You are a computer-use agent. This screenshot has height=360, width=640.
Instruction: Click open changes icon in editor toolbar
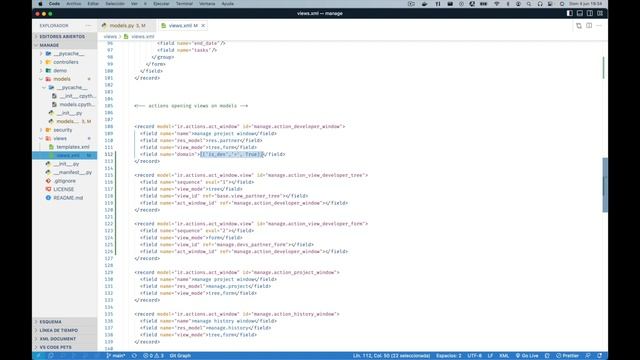coord(579,26)
